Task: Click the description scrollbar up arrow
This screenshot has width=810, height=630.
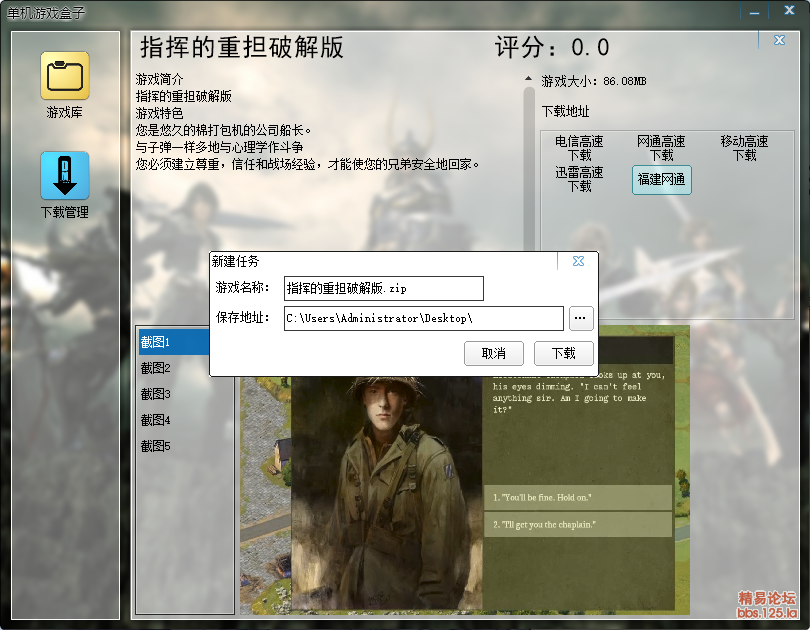Action: 530,79
